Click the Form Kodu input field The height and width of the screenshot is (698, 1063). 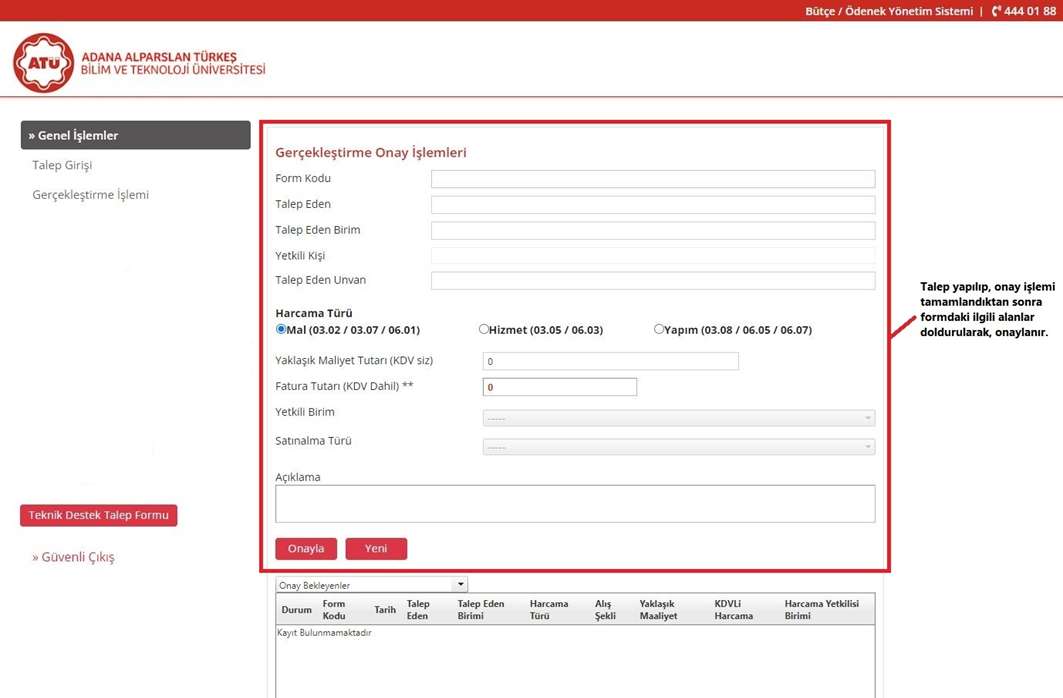653,179
